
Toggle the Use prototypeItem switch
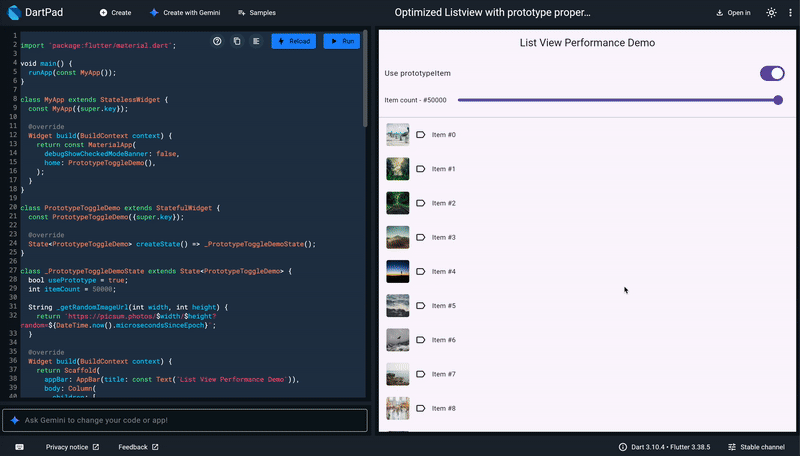point(771,73)
